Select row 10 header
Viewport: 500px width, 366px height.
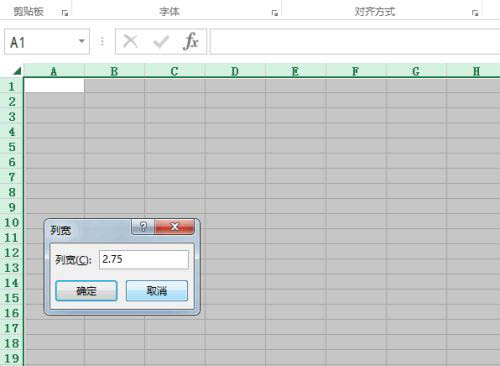point(12,222)
